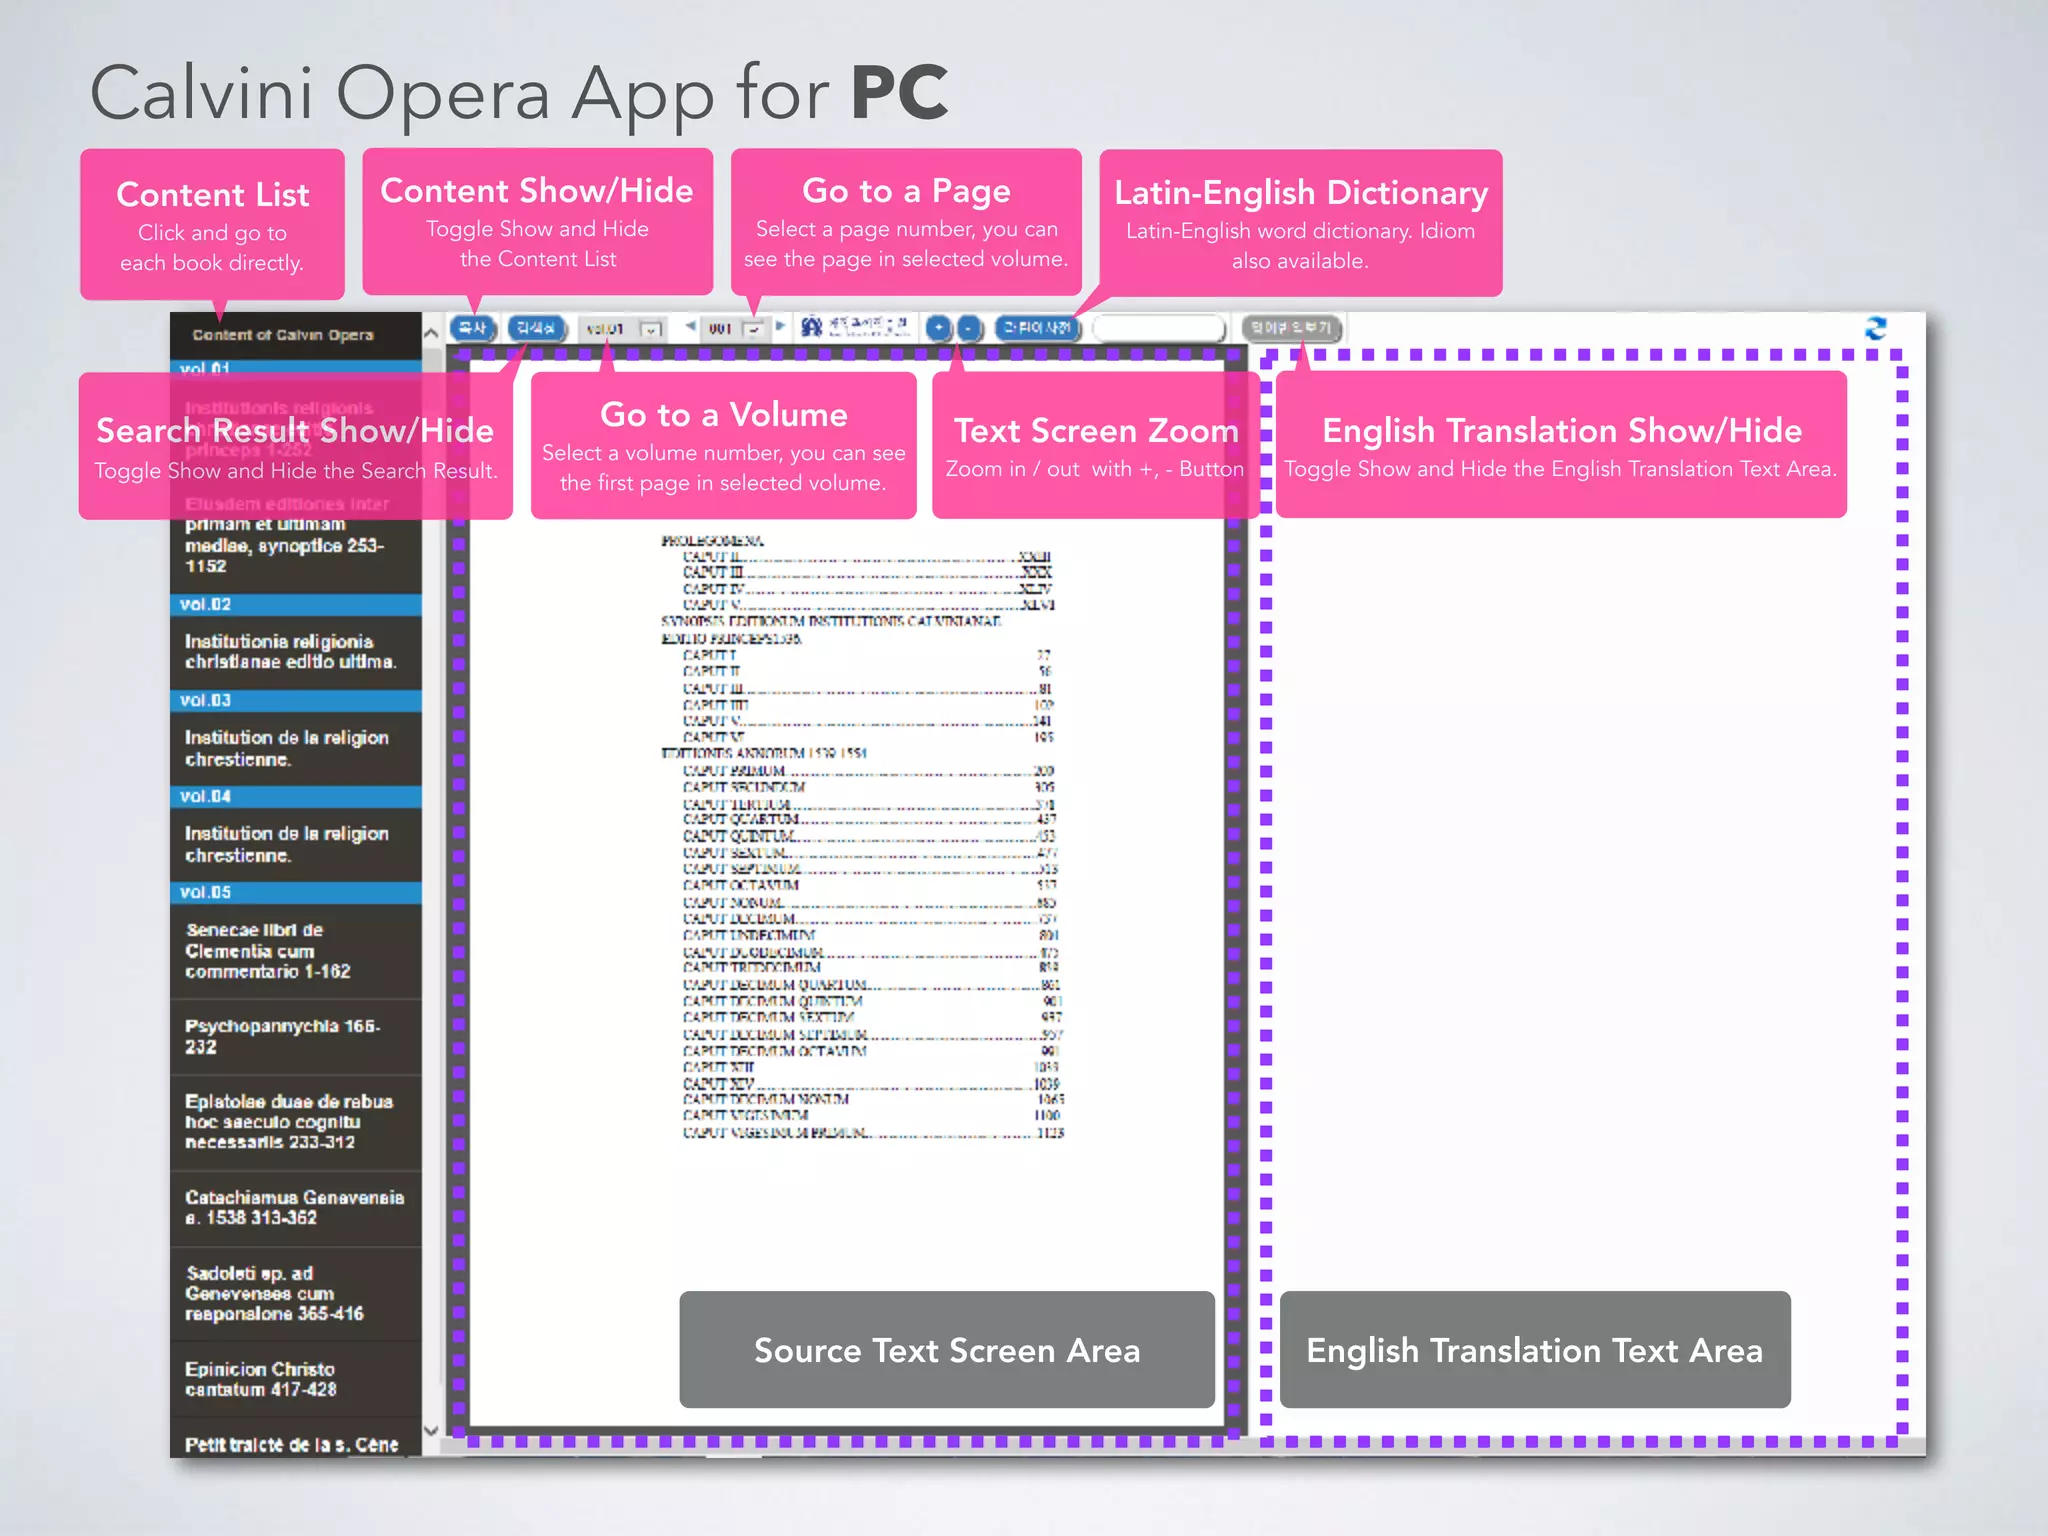Open the volume number dropdown

click(x=651, y=329)
